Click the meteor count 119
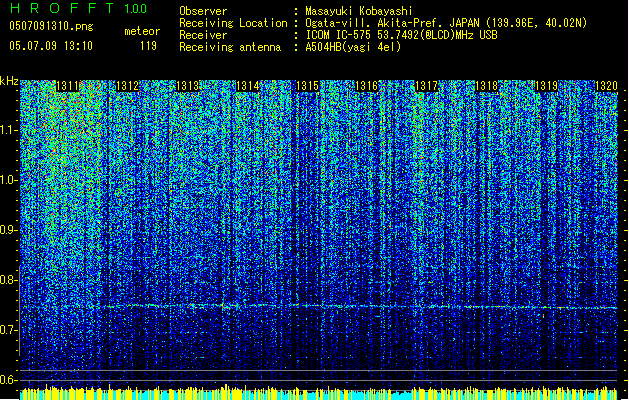 (148, 46)
